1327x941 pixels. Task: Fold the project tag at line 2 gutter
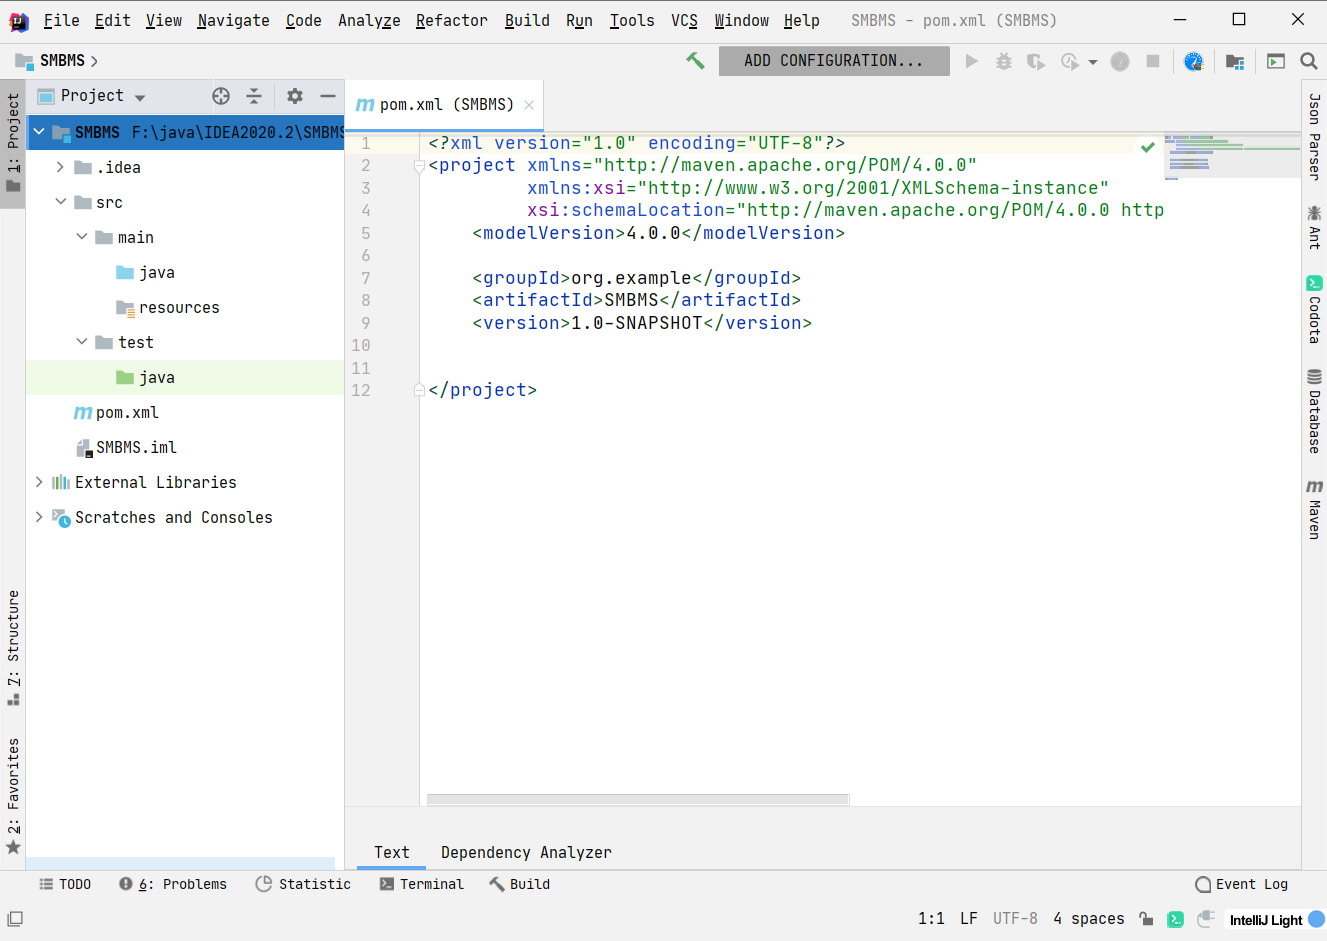[420, 166]
